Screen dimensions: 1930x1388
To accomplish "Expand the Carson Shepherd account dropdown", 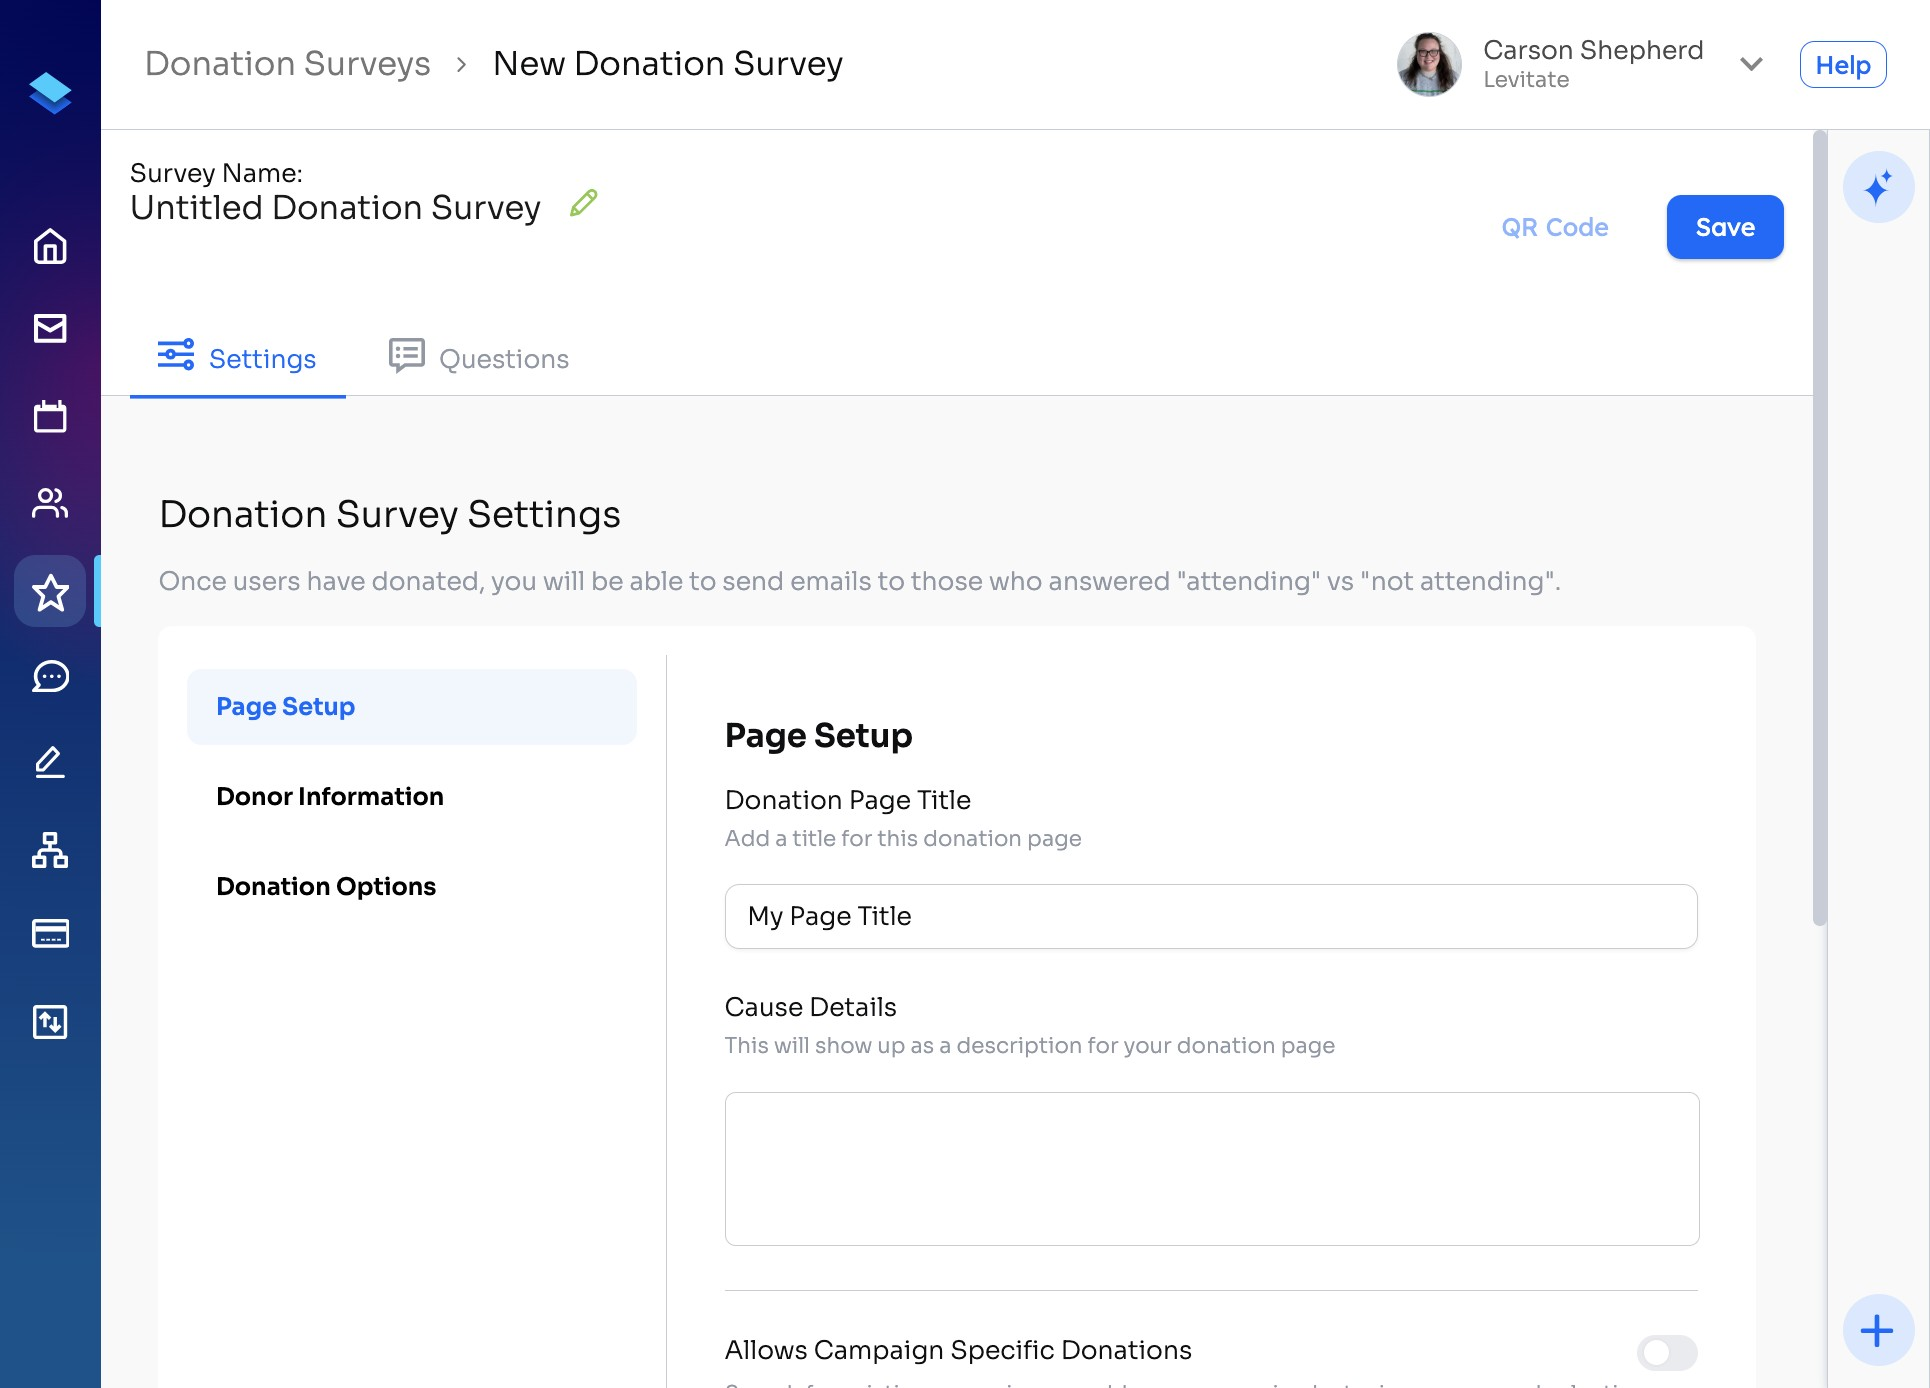I will 1750,64.
